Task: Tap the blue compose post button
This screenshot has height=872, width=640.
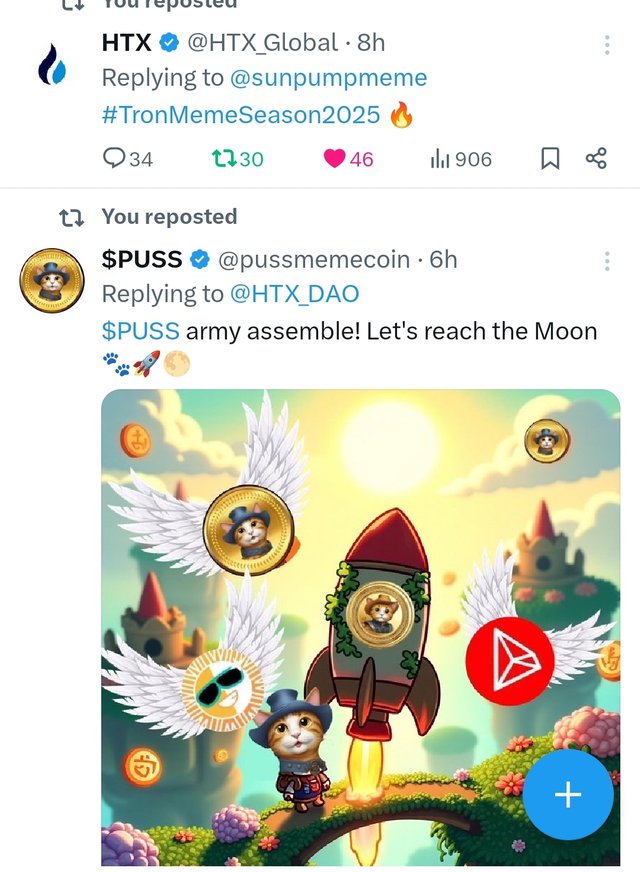Action: [x=568, y=794]
